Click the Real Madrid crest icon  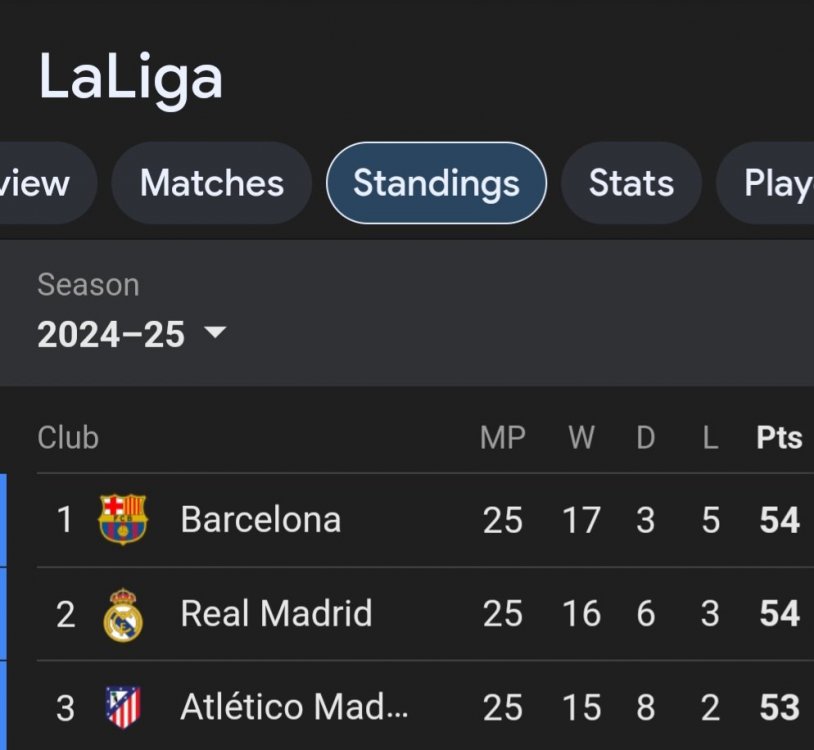[123, 614]
